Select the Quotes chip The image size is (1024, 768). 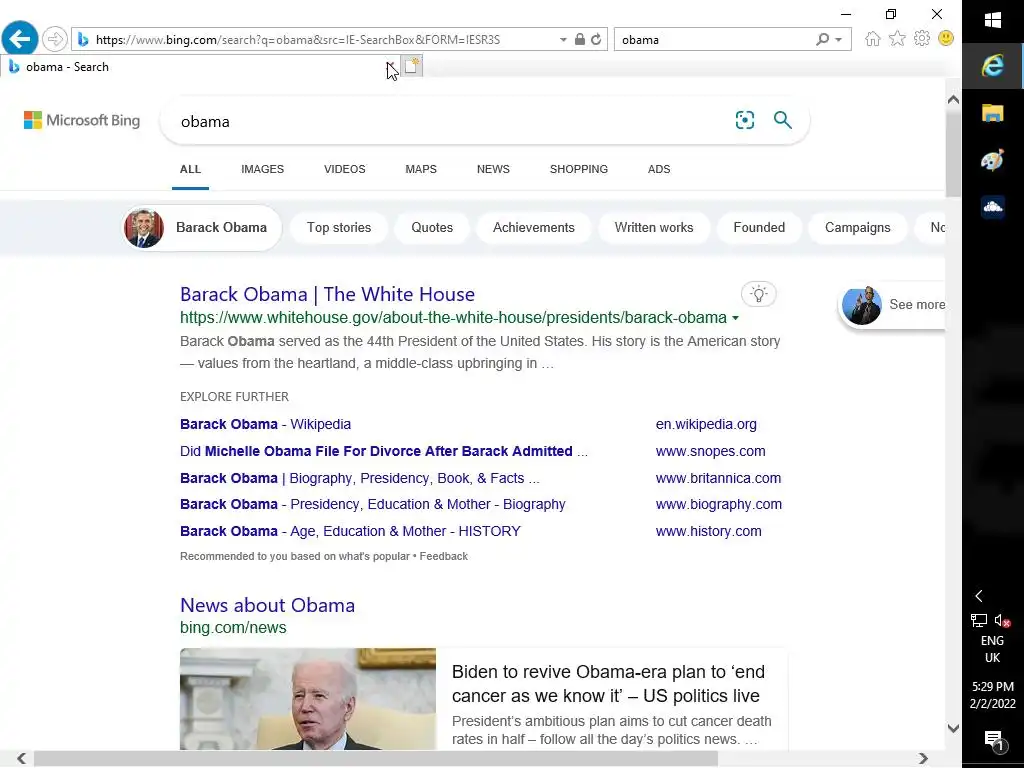click(x=432, y=228)
